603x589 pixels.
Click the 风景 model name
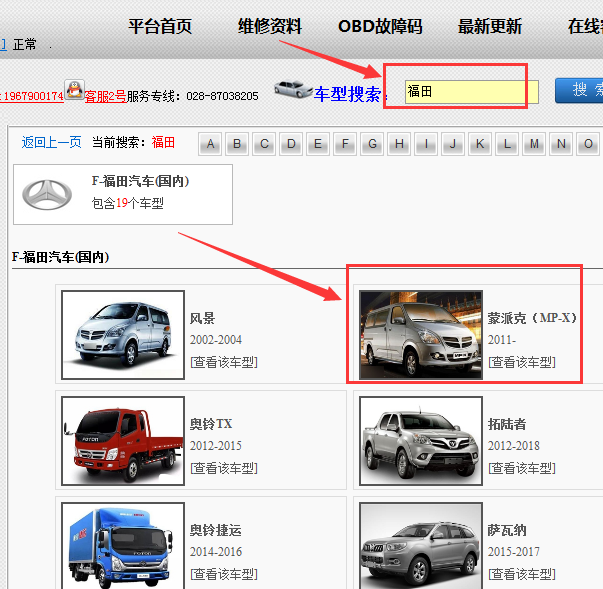pos(202,318)
